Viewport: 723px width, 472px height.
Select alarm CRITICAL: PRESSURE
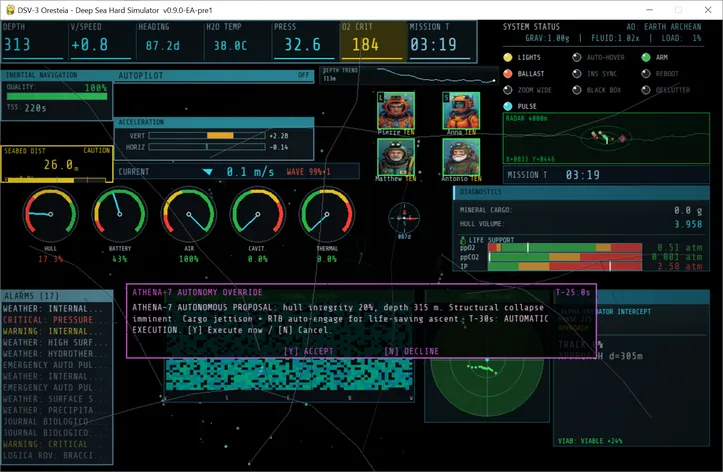pos(48,320)
